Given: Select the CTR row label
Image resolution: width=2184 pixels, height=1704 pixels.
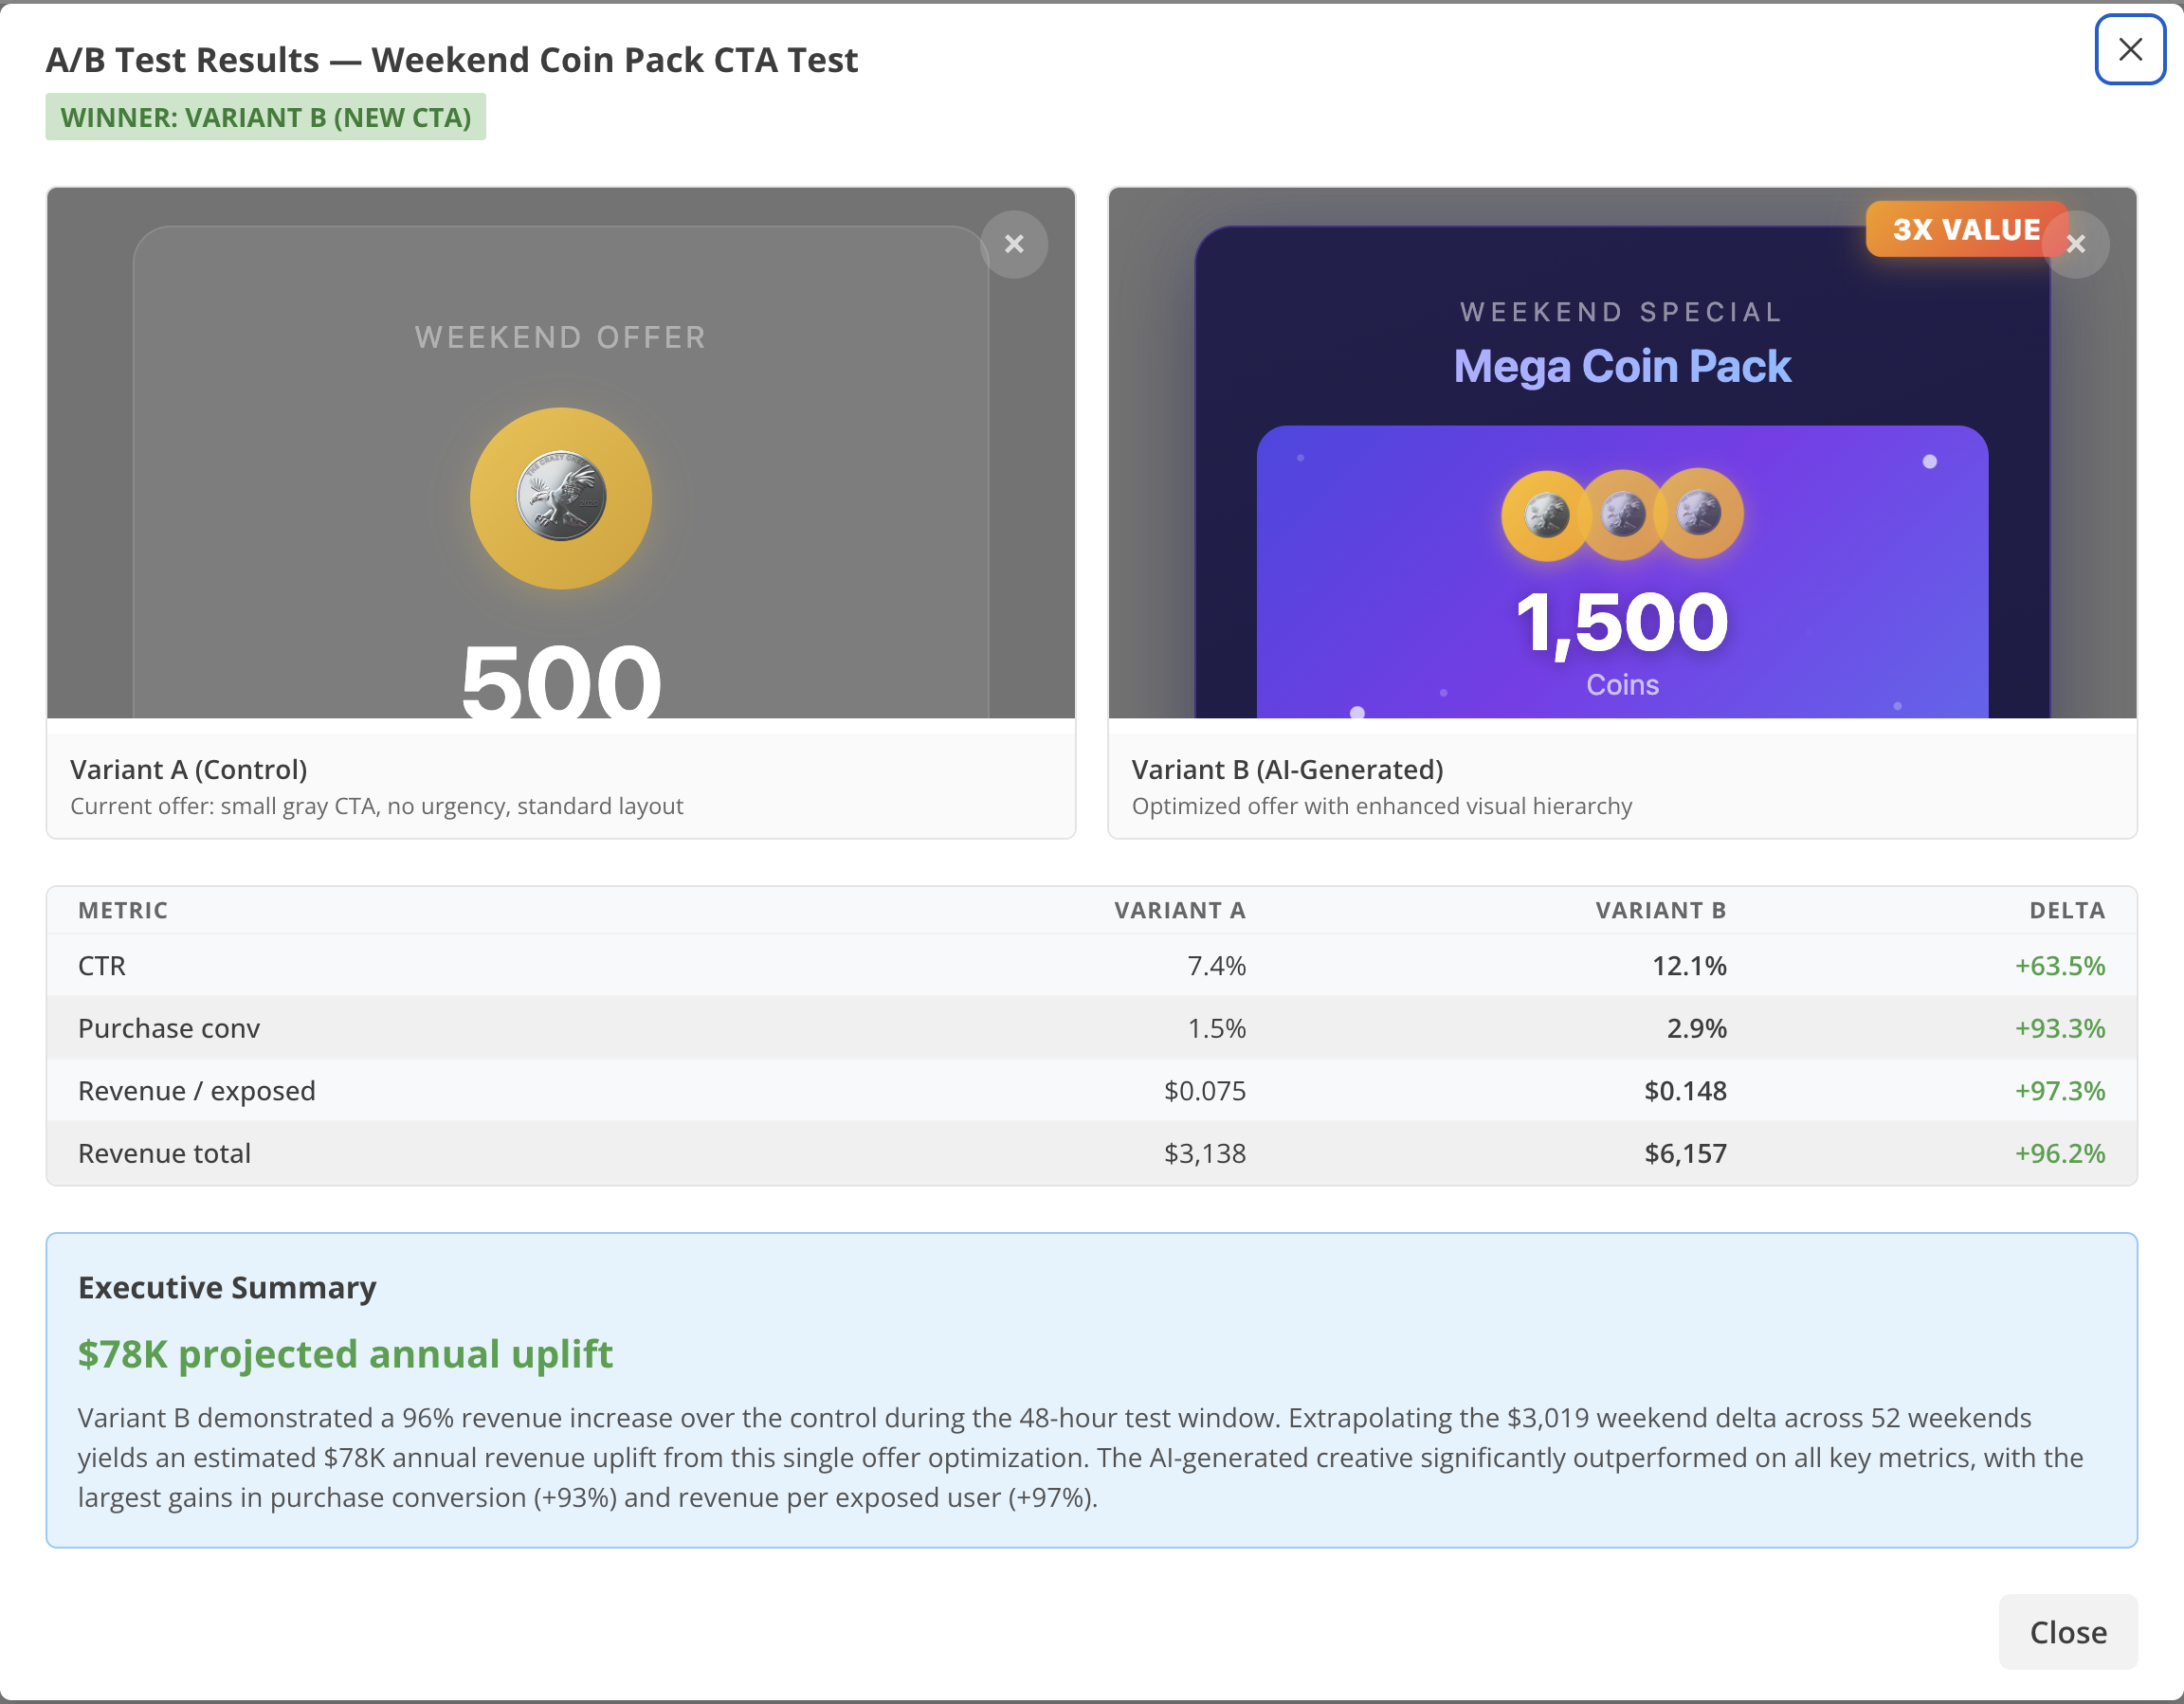Looking at the screenshot, I should [x=102, y=965].
